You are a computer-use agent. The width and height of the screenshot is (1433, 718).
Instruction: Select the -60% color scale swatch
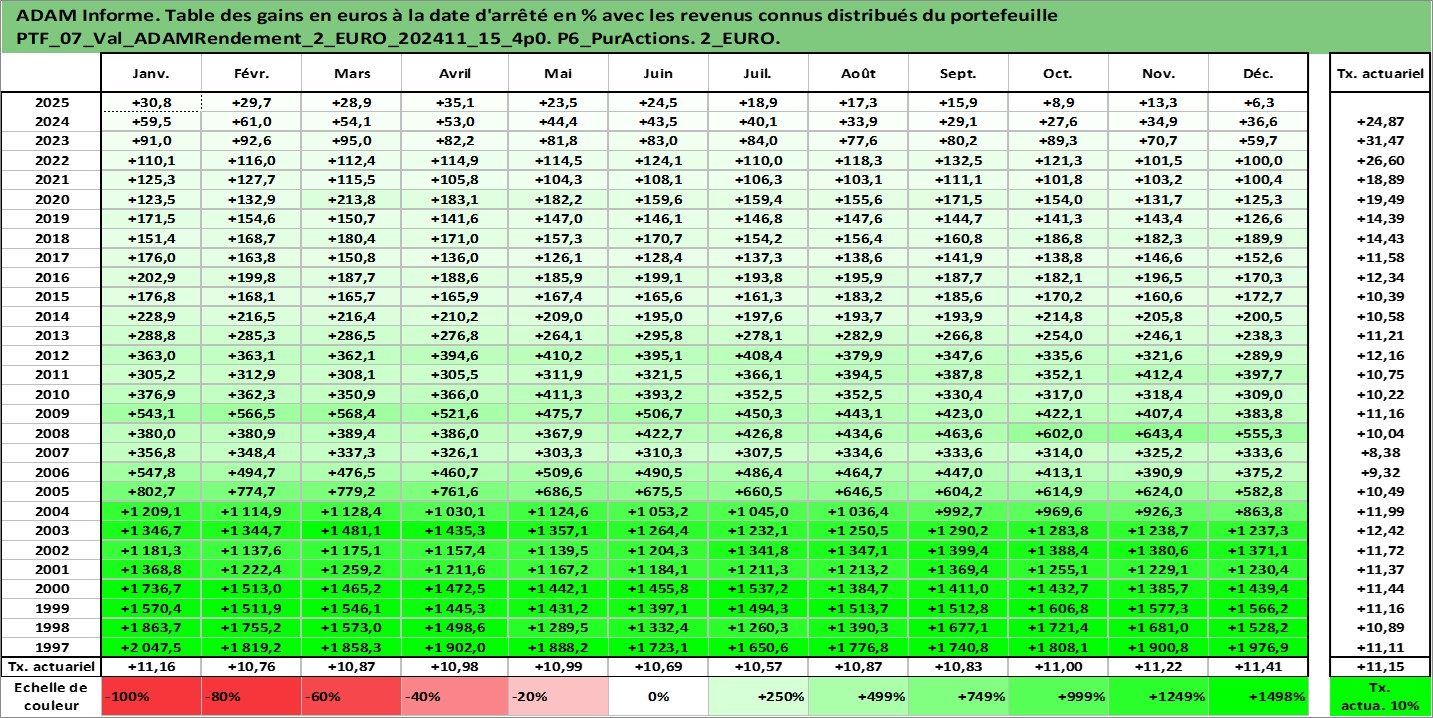click(x=352, y=696)
